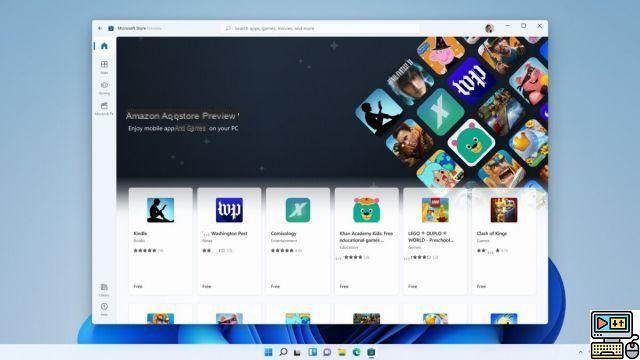The width and height of the screenshot is (640, 360).
Task: Open the Apps section in sidebar
Action: tap(104, 67)
